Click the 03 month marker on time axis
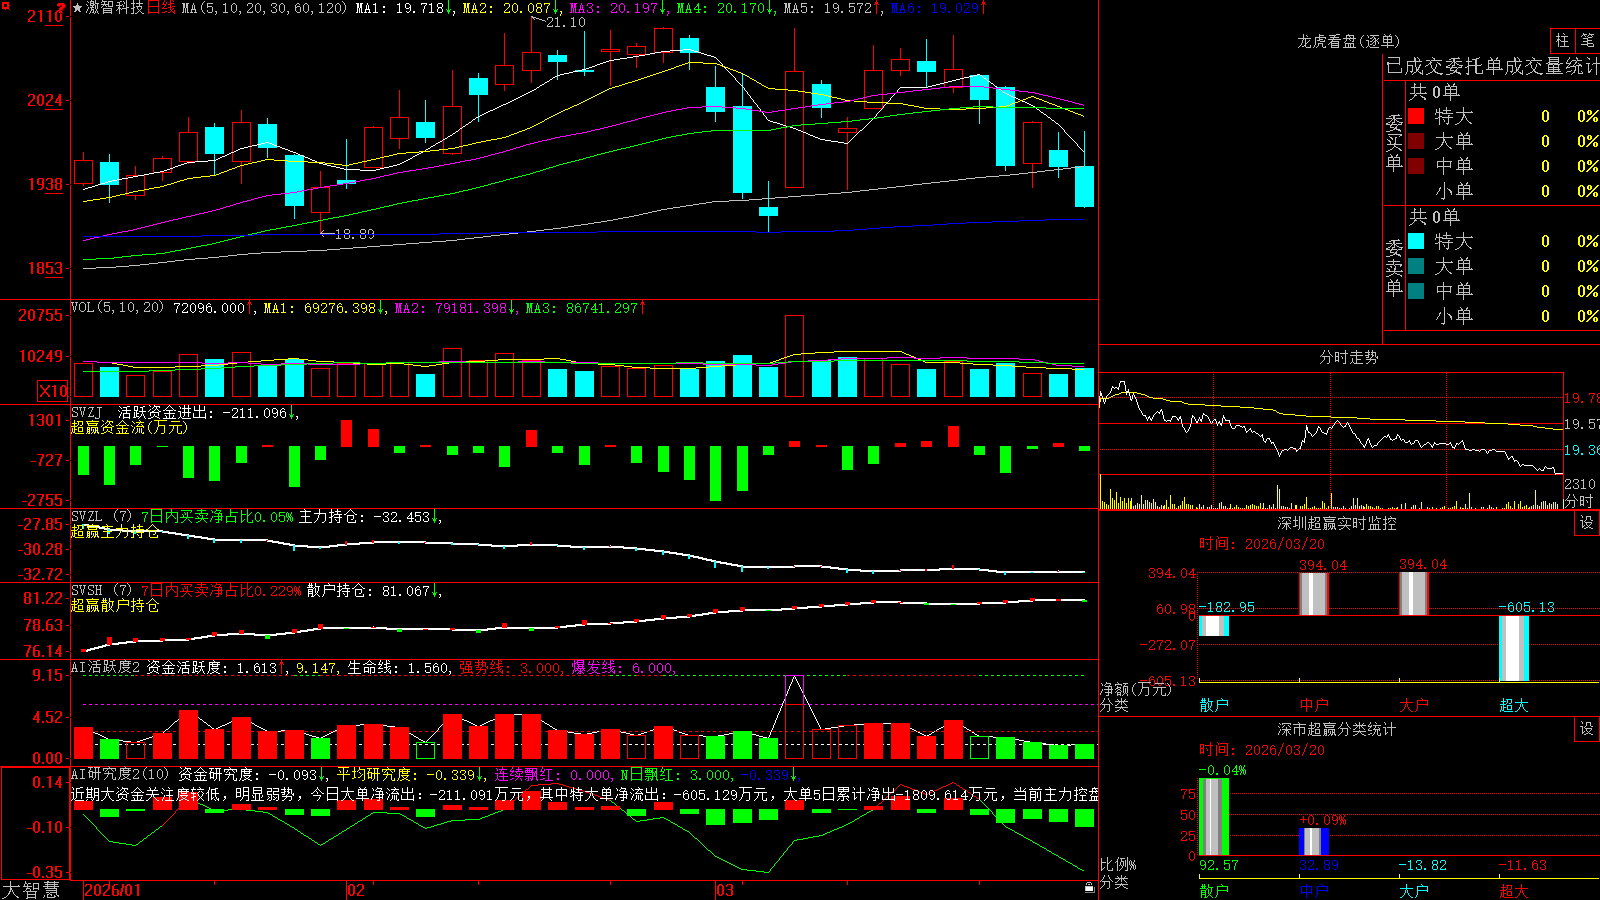 725,890
